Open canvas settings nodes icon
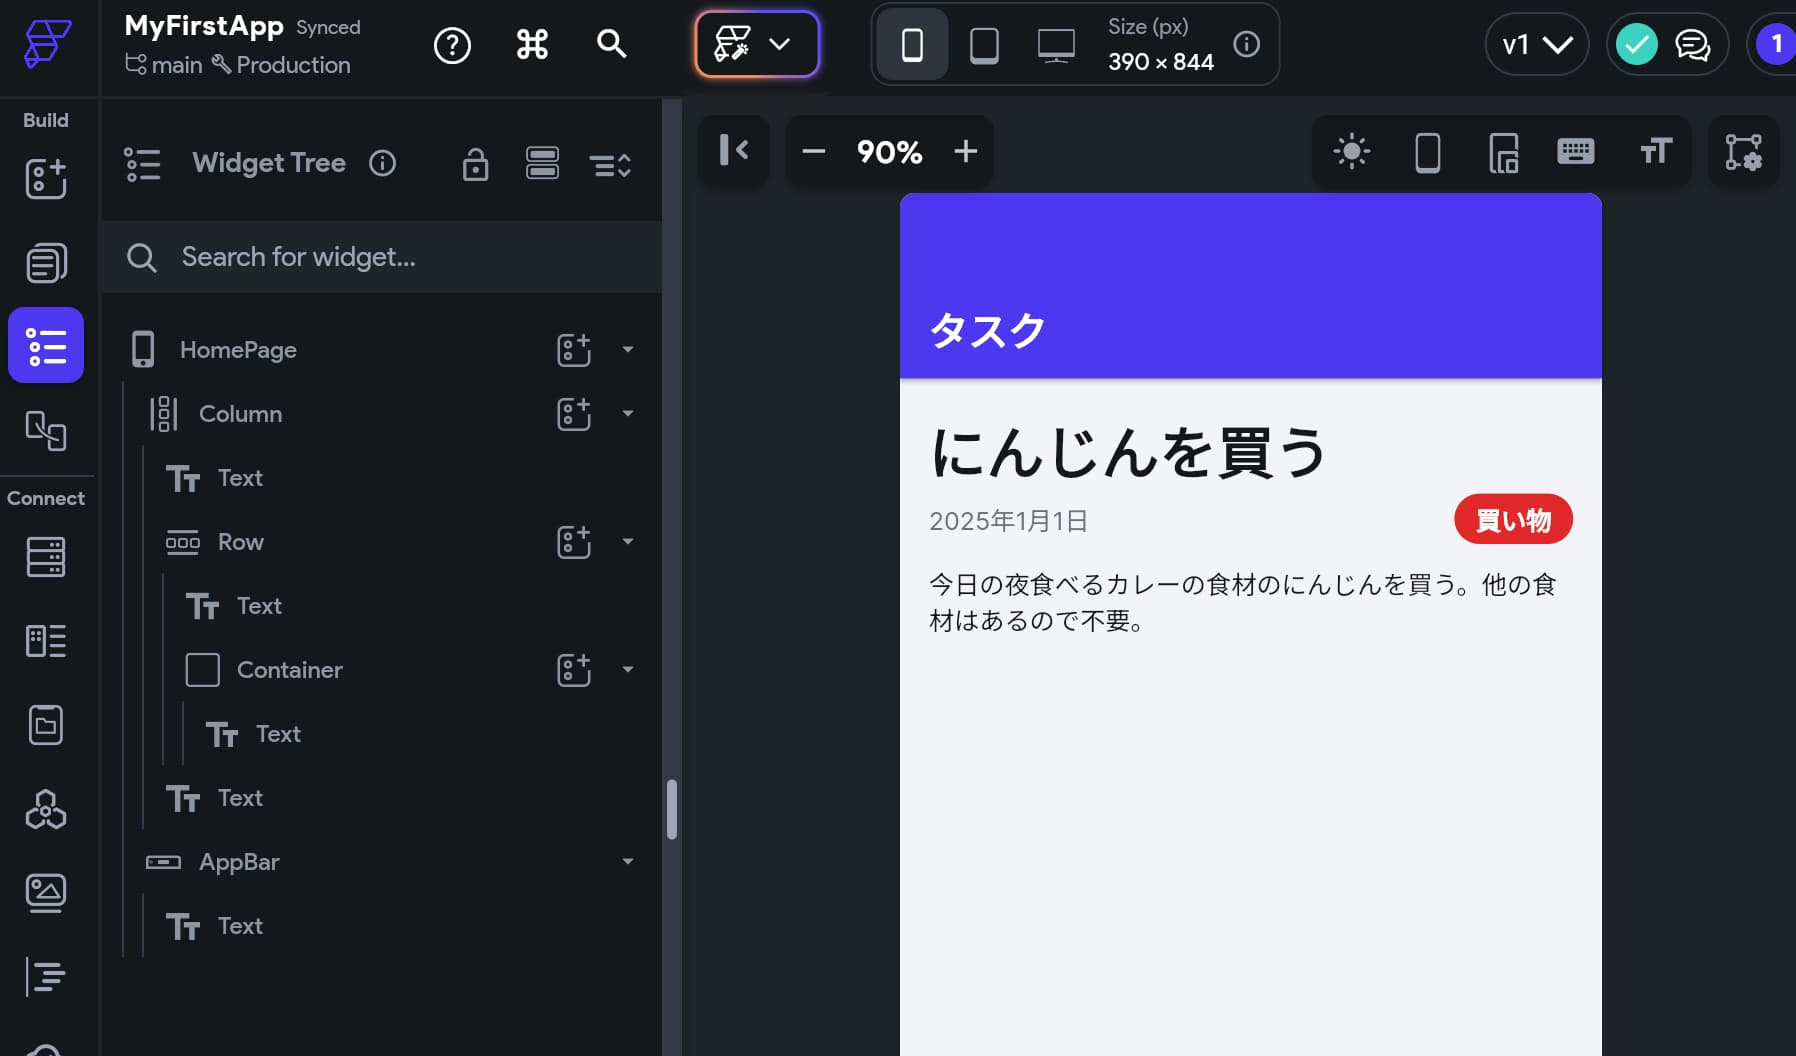This screenshot has height=1056, width=1796. point(1743,152)
